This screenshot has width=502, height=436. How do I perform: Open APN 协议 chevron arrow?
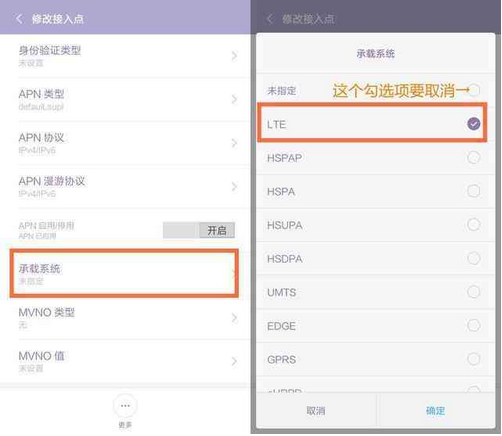(x=234, y=143)
